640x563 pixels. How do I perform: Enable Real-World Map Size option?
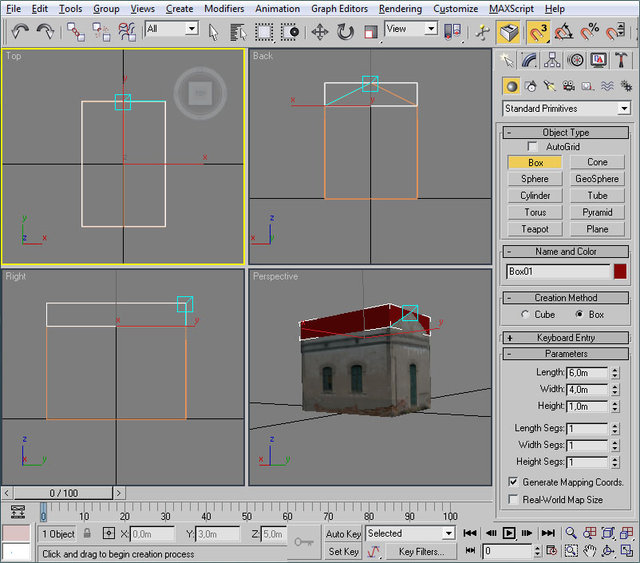[513, 499]
